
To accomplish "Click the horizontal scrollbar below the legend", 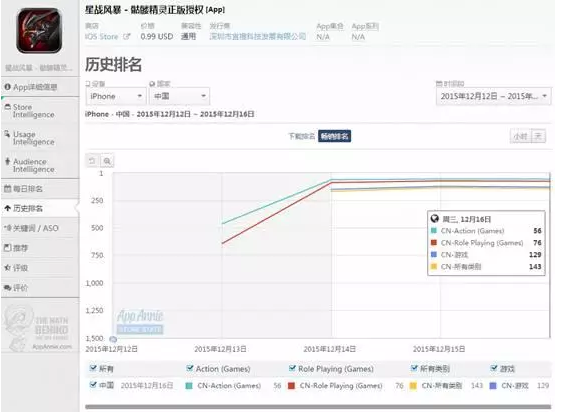I will tap(318, 407).
